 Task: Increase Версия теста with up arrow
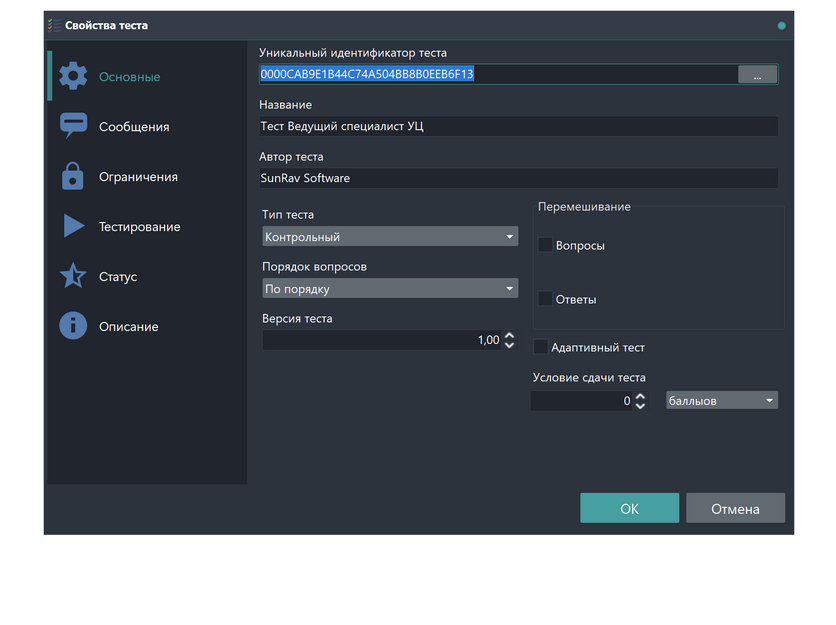[510, 335]
